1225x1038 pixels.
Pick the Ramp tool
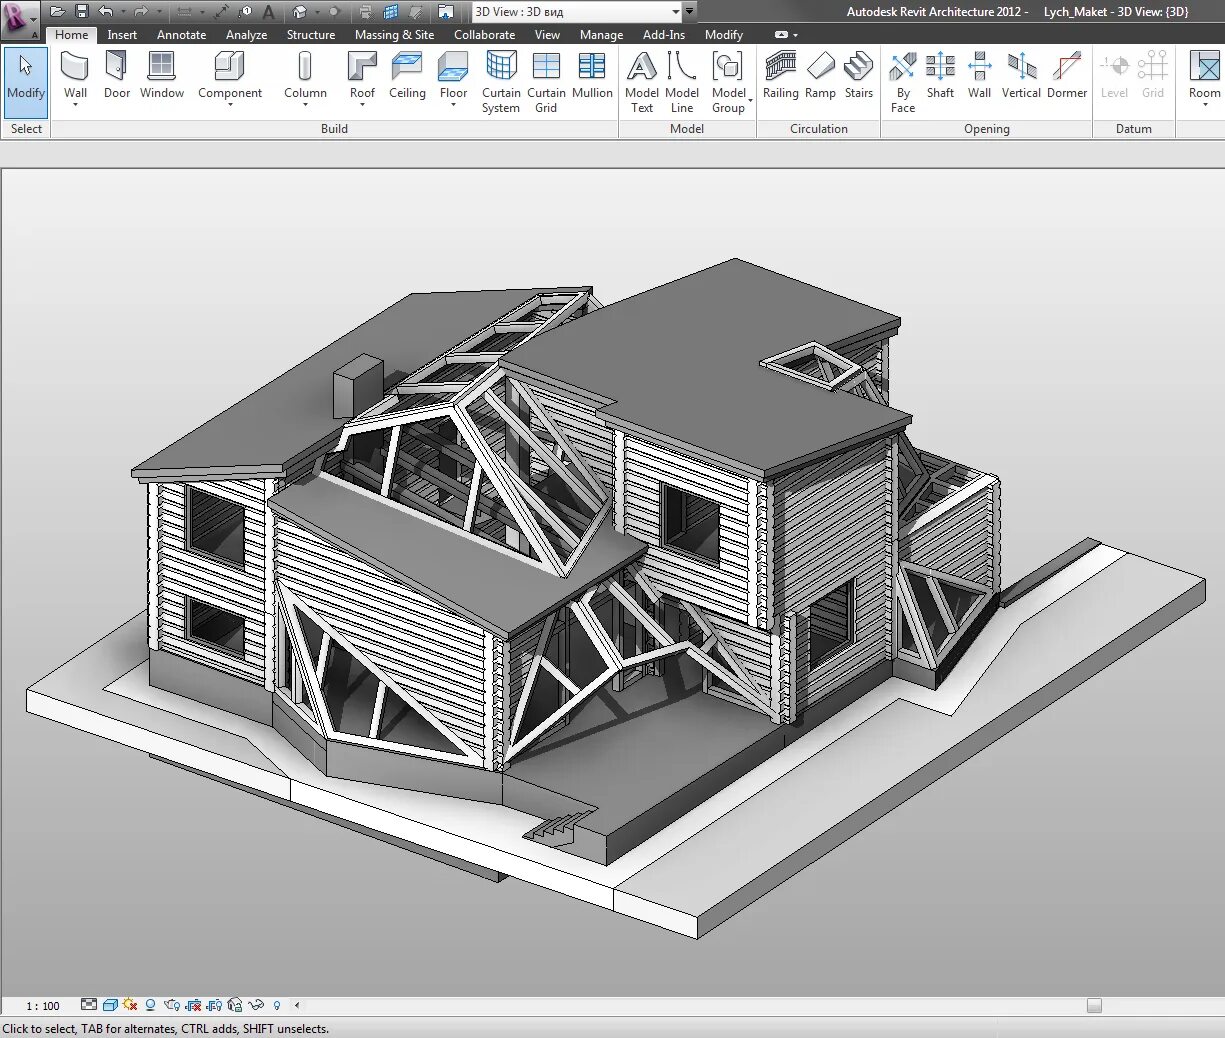(820, 76)
